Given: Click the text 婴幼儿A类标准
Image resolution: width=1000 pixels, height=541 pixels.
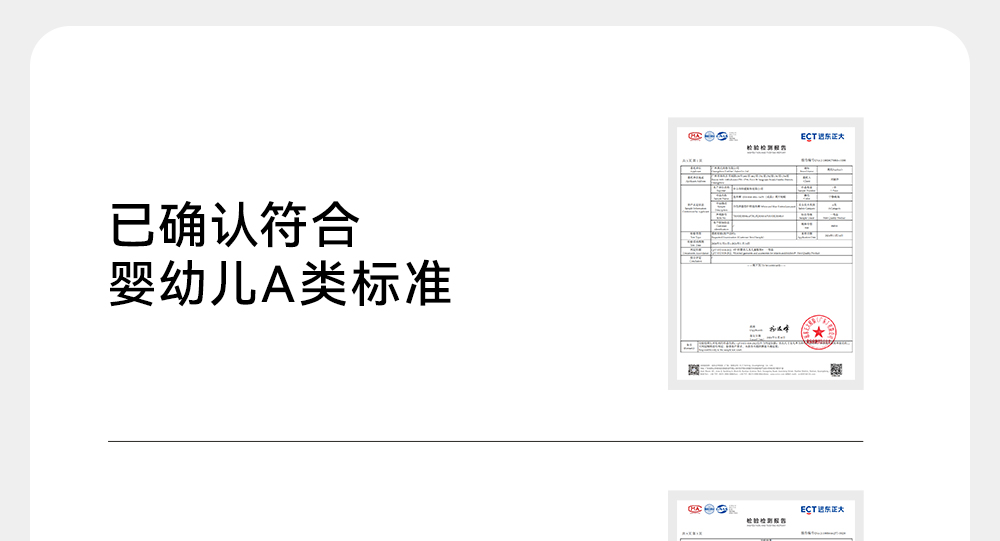Looking at the screenshot, I should pyautogui.click(x=281, y=283).
